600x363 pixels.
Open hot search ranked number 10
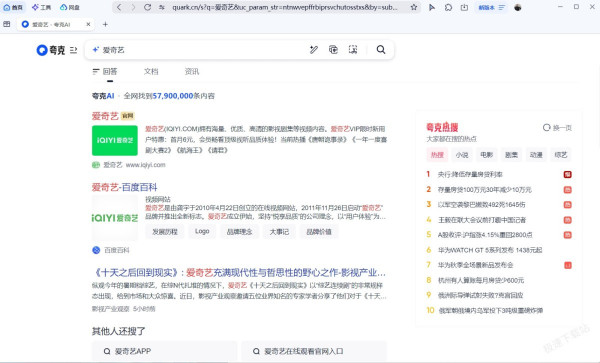point(490,311)
